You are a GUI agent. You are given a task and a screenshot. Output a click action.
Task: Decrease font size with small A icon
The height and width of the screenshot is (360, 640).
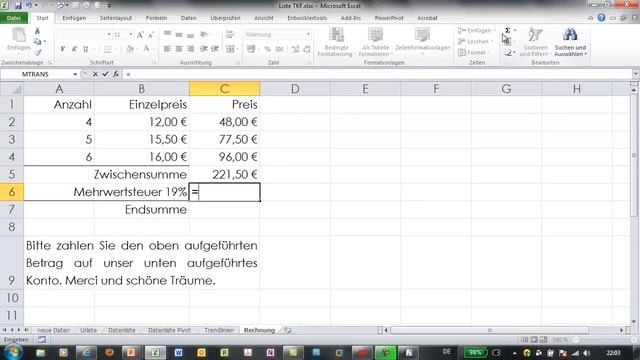[151, 35]
